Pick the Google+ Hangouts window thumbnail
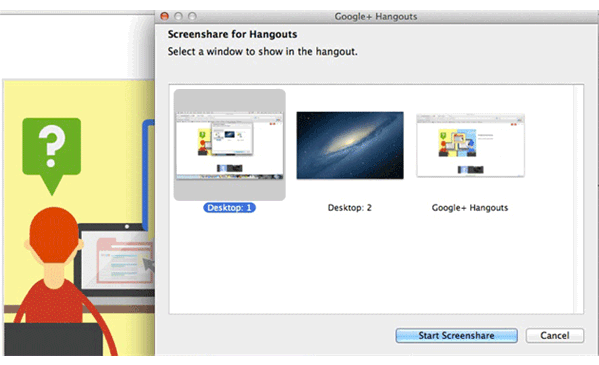The height and width of the screenshot is (365, 599). pyautogui.click(x=470, y=145)
